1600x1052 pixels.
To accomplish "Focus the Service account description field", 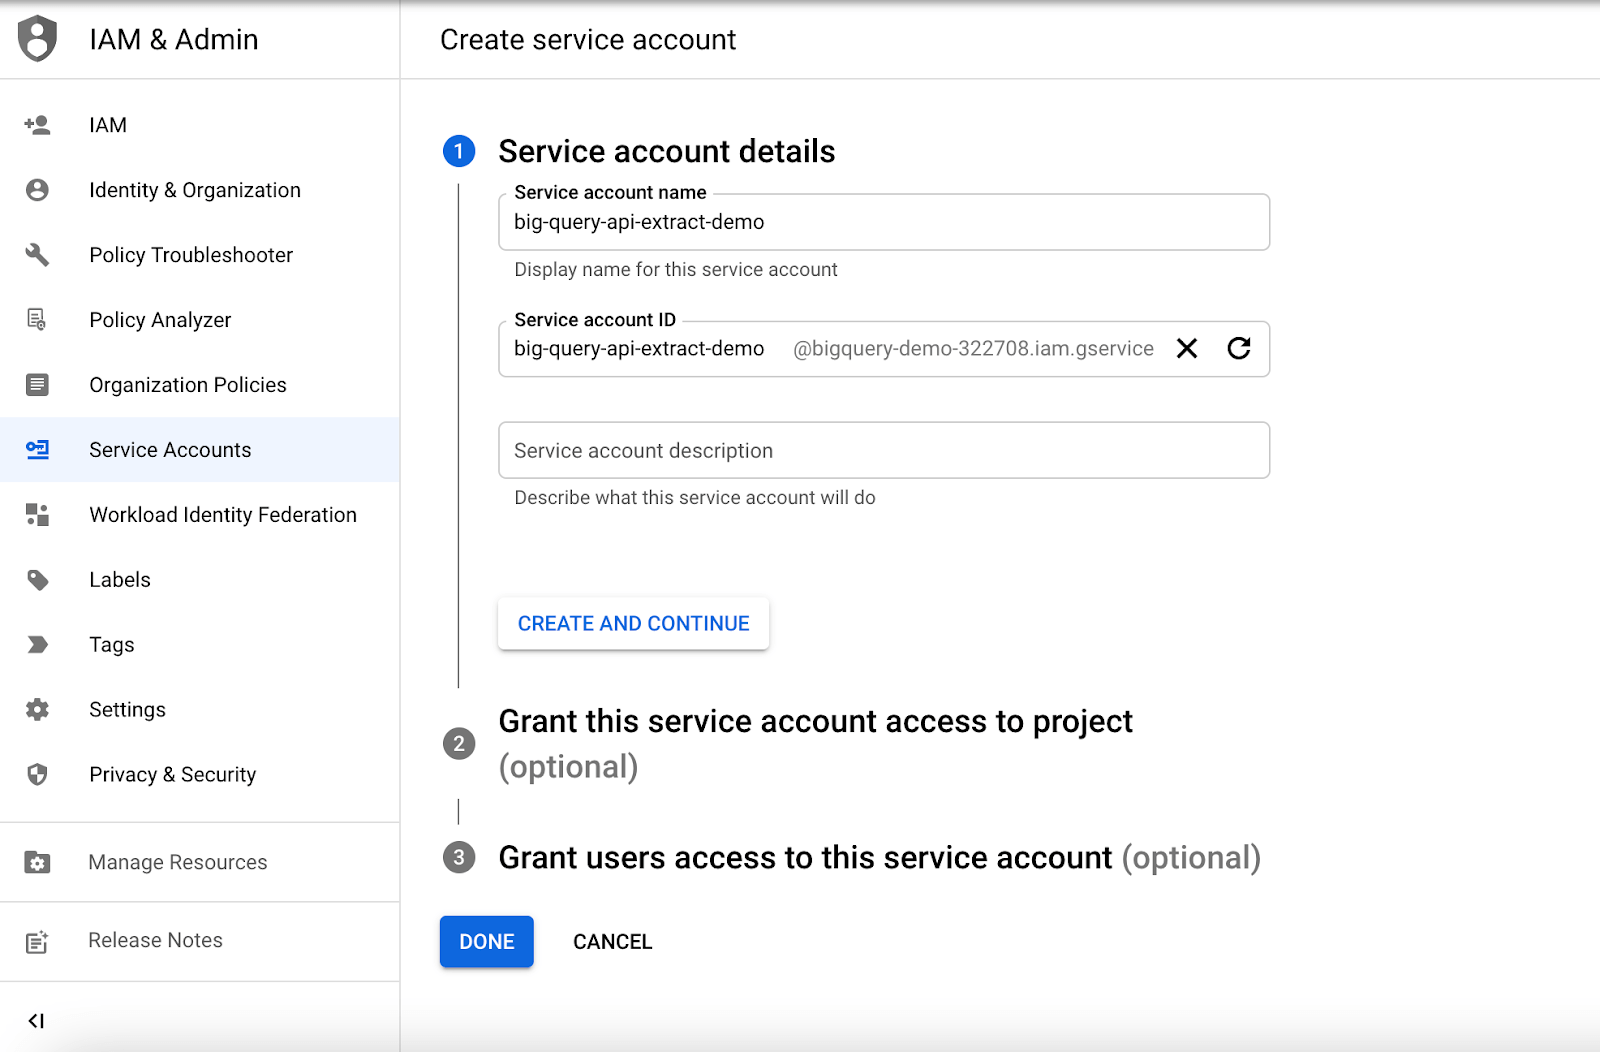I will [884, 451].
